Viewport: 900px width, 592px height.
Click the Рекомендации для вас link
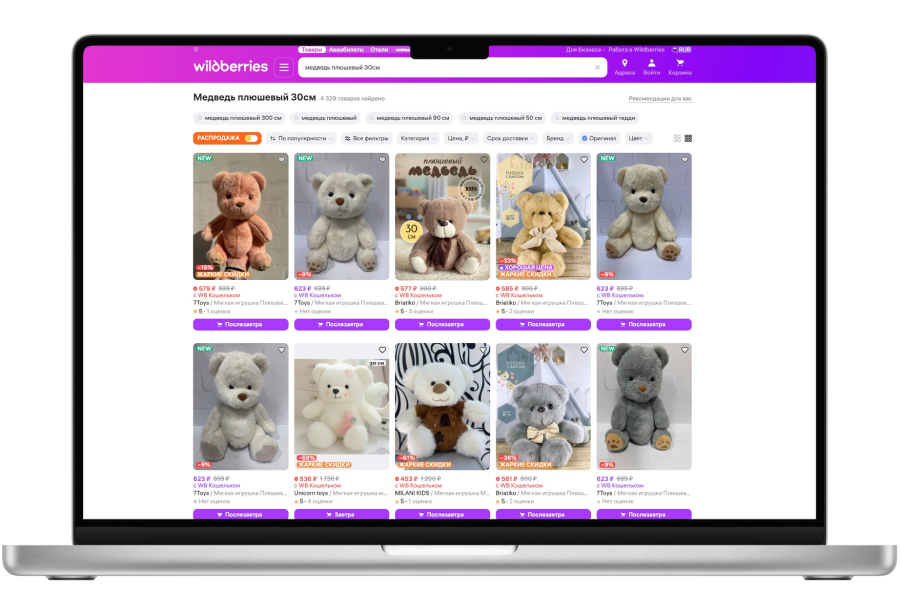[660, 99]
